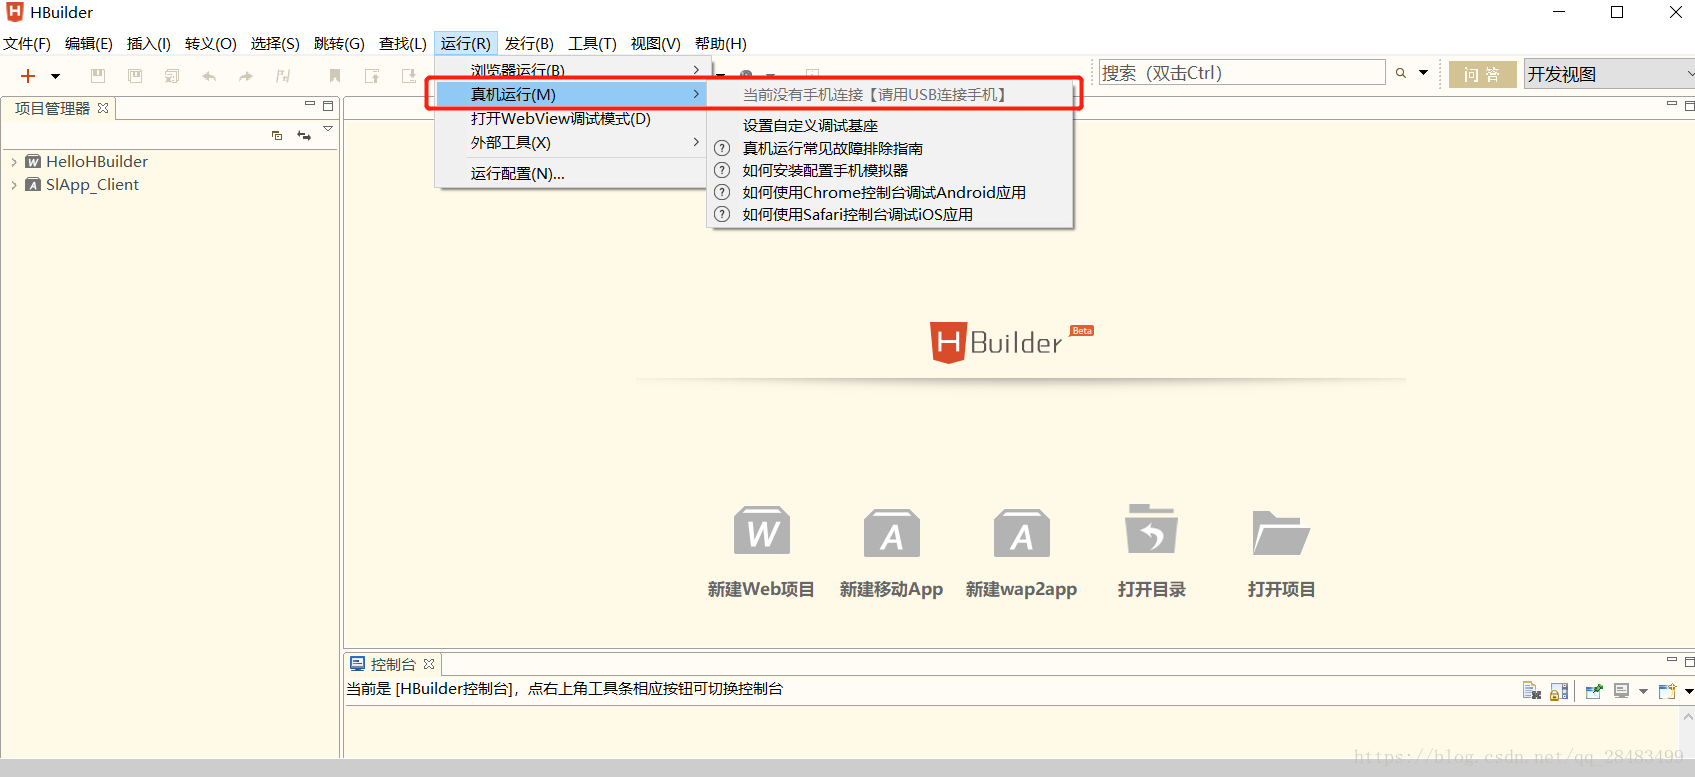This screenshot has height=777, width=1695.
Task: Choose 运行配置(N)... entry
Action: (x=572, y=174)
